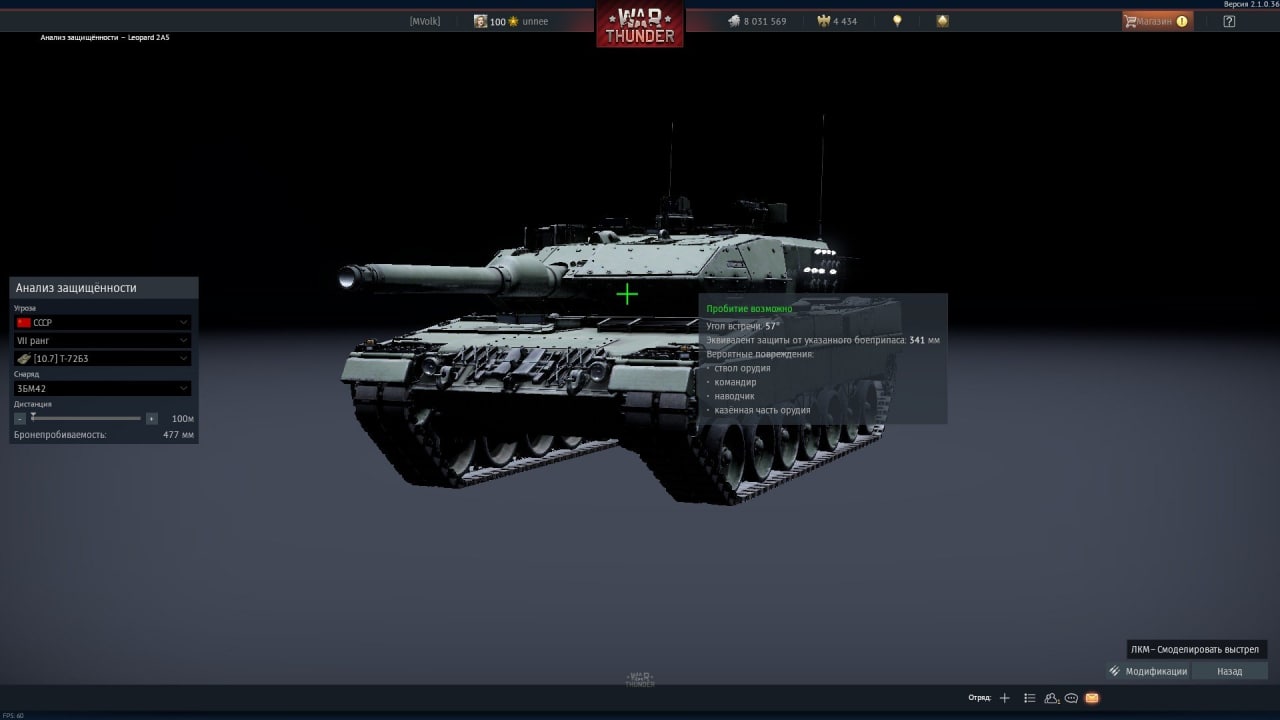Click the Анализ защищённости – Leopard 2A5 header text
This screenshot has height=720, width=1280.
pos(105,37)
